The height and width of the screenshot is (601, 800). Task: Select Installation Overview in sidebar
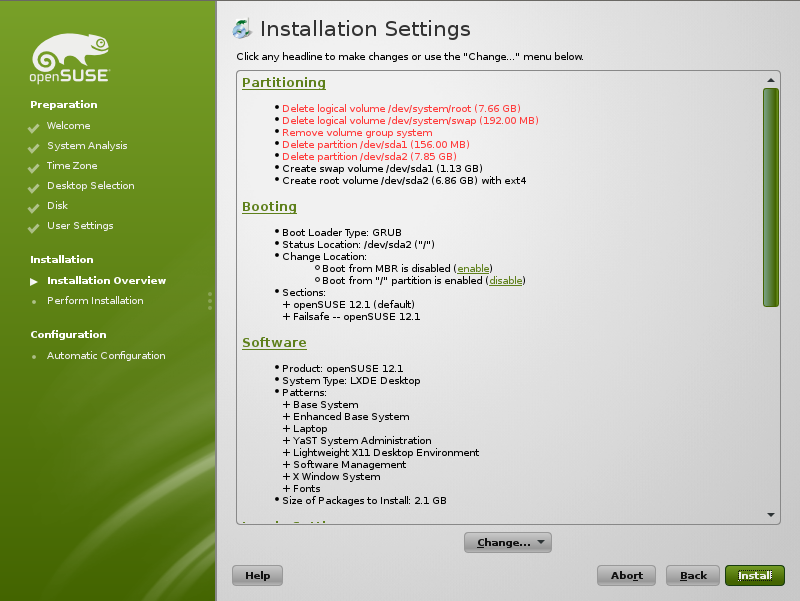[x=107, y=281]
